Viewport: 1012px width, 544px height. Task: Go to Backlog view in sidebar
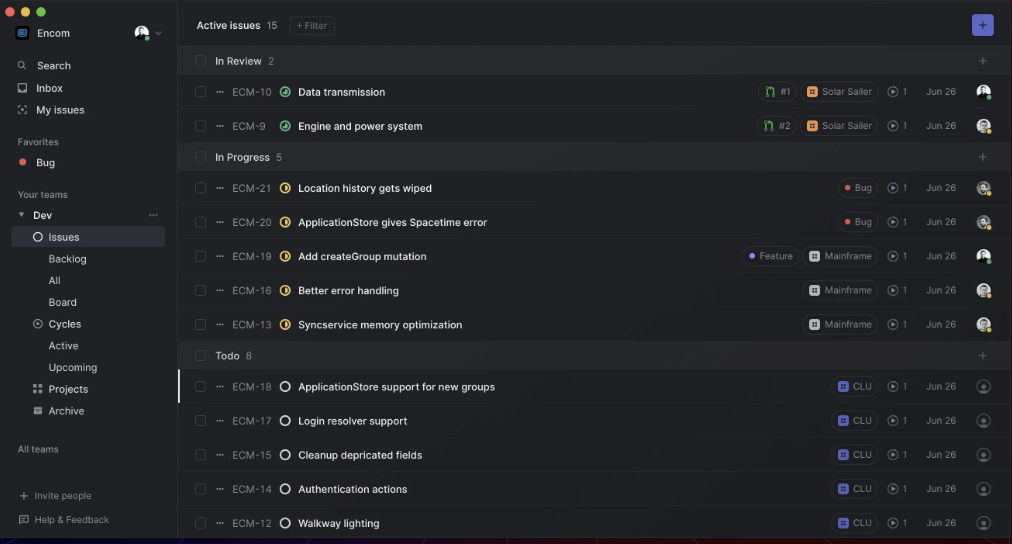(67, 259)
